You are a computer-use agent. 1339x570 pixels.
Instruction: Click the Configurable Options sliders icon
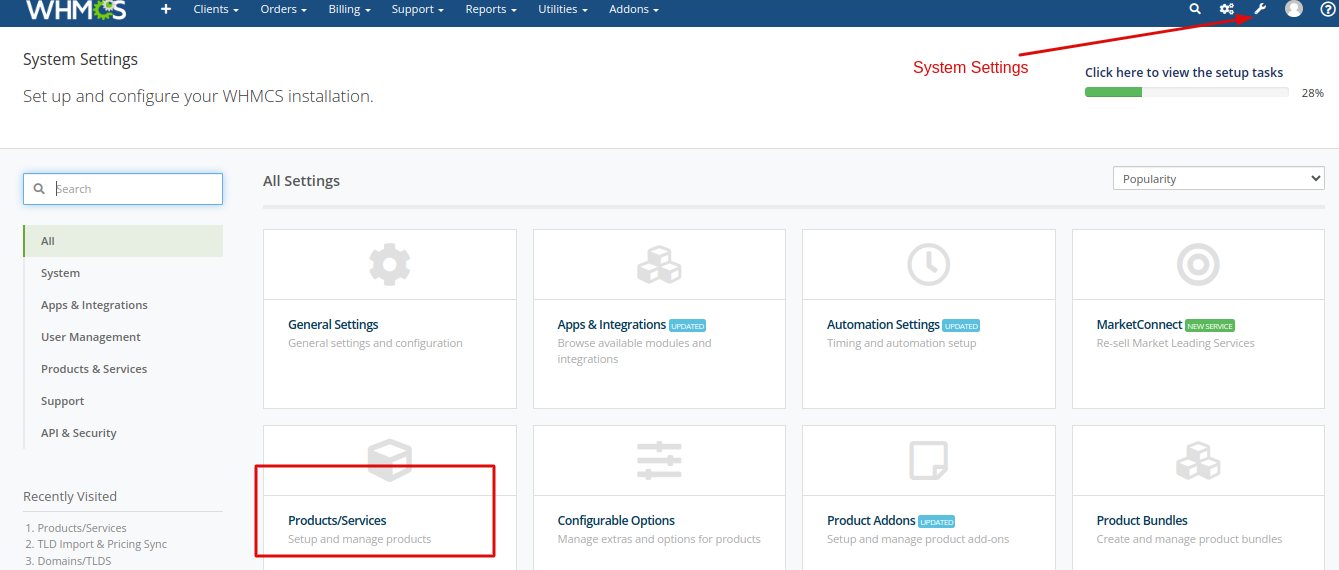click(659, 460)
